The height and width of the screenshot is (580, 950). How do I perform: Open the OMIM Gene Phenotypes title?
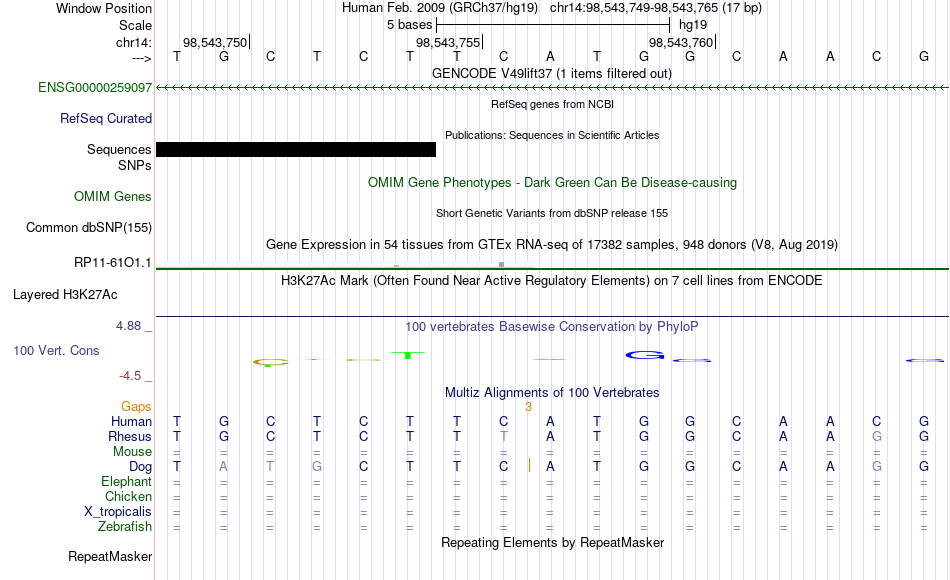(x=552, y=182)
